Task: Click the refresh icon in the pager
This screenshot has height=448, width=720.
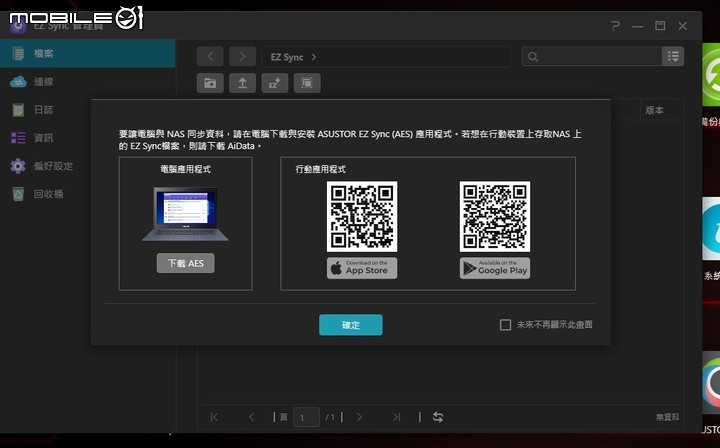Action: tap(438, 417)
